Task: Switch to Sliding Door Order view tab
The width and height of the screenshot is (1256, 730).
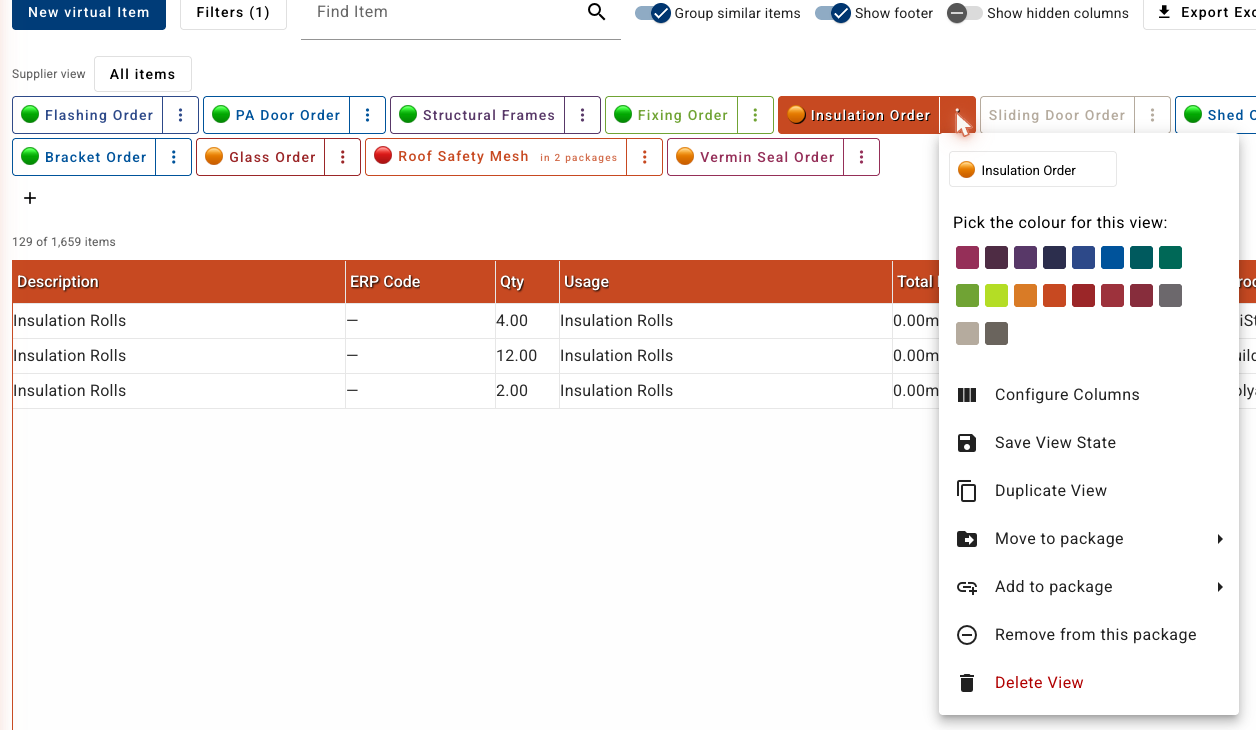Action: (x=1058, y=115)
